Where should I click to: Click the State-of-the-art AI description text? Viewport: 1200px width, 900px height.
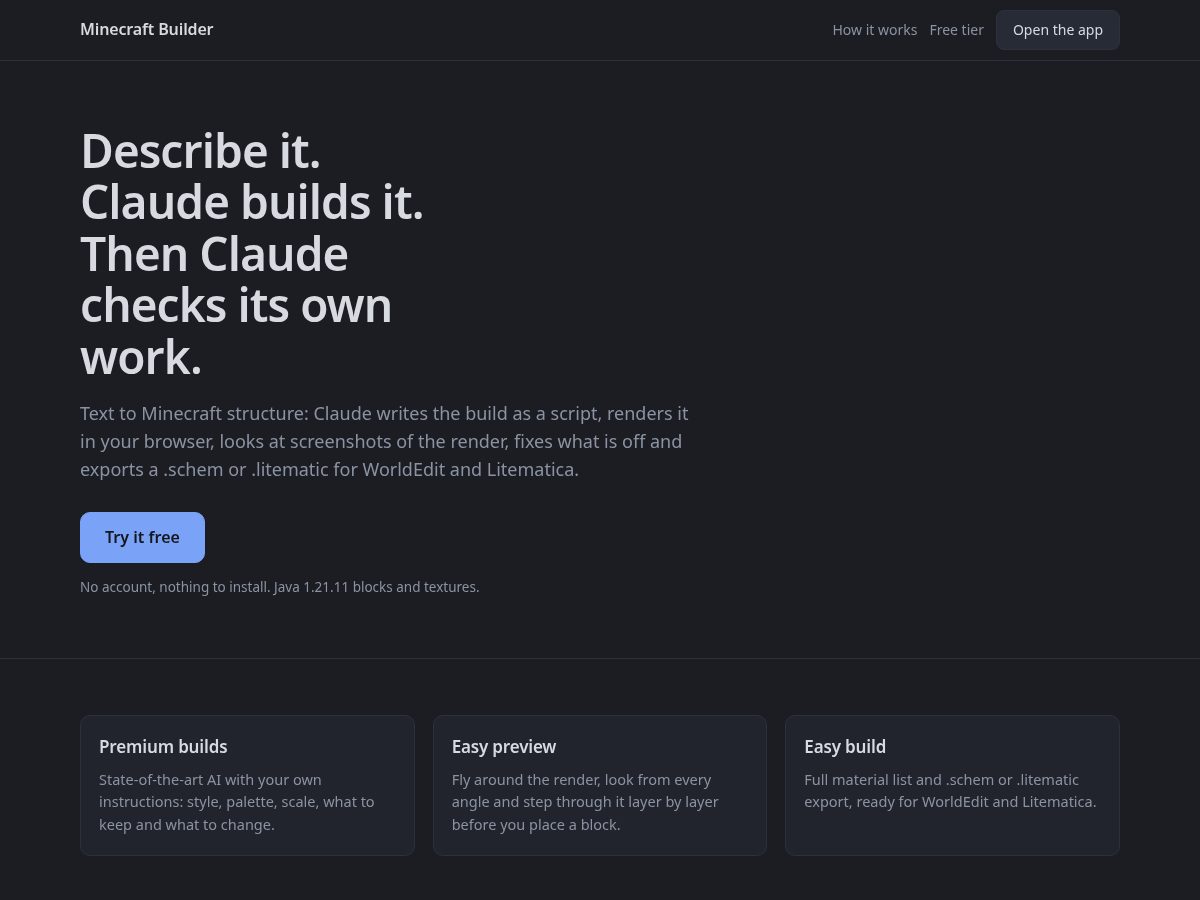click(237, 802)
